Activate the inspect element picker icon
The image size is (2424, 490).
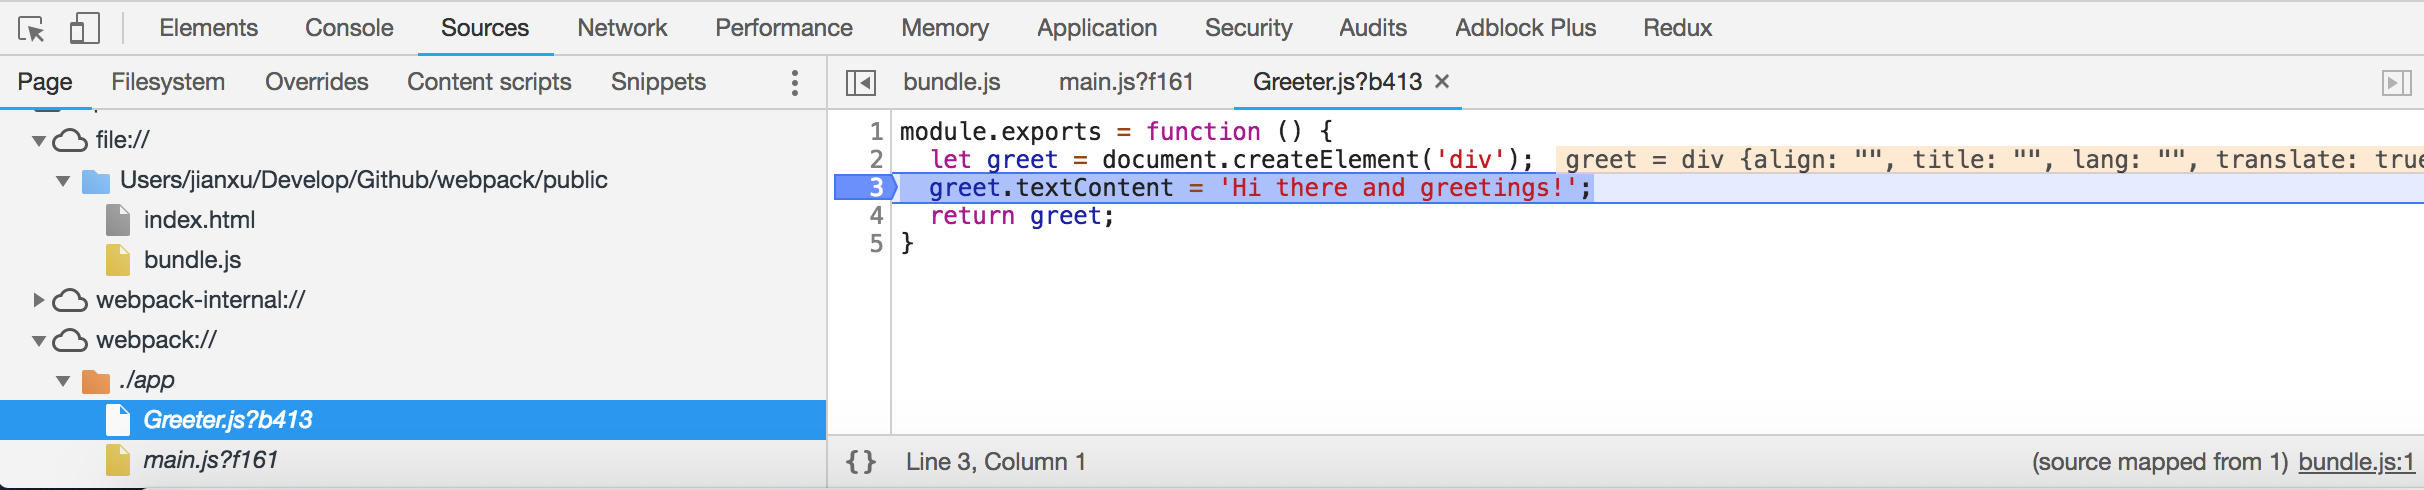coord(31,29)
